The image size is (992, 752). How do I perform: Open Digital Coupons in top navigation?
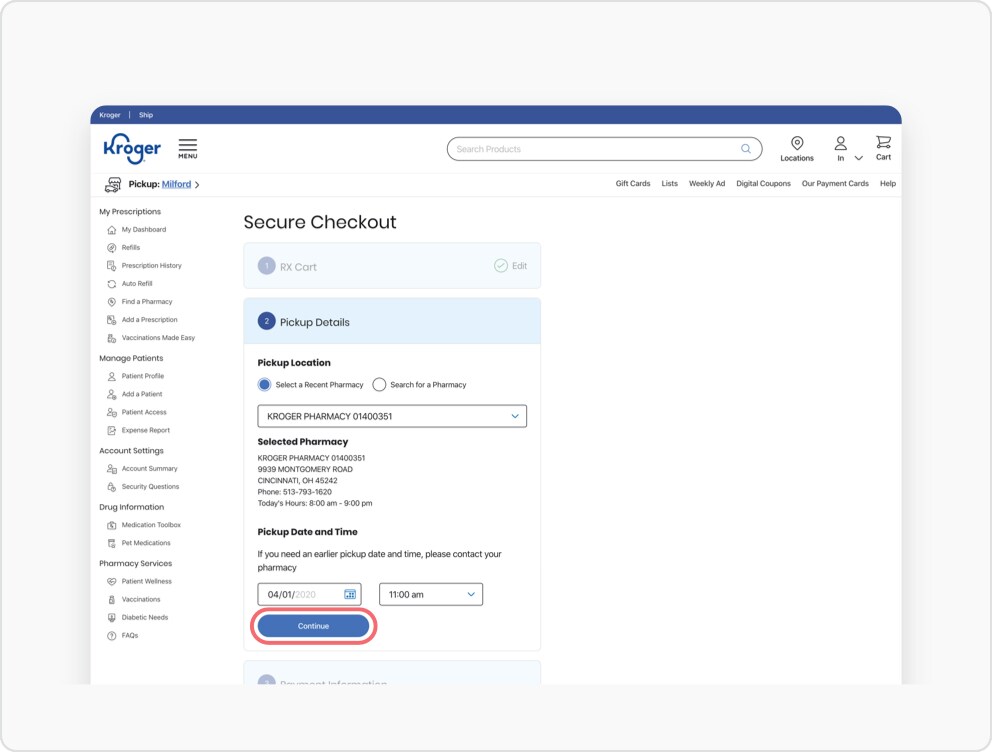click(x=763, y=183)
